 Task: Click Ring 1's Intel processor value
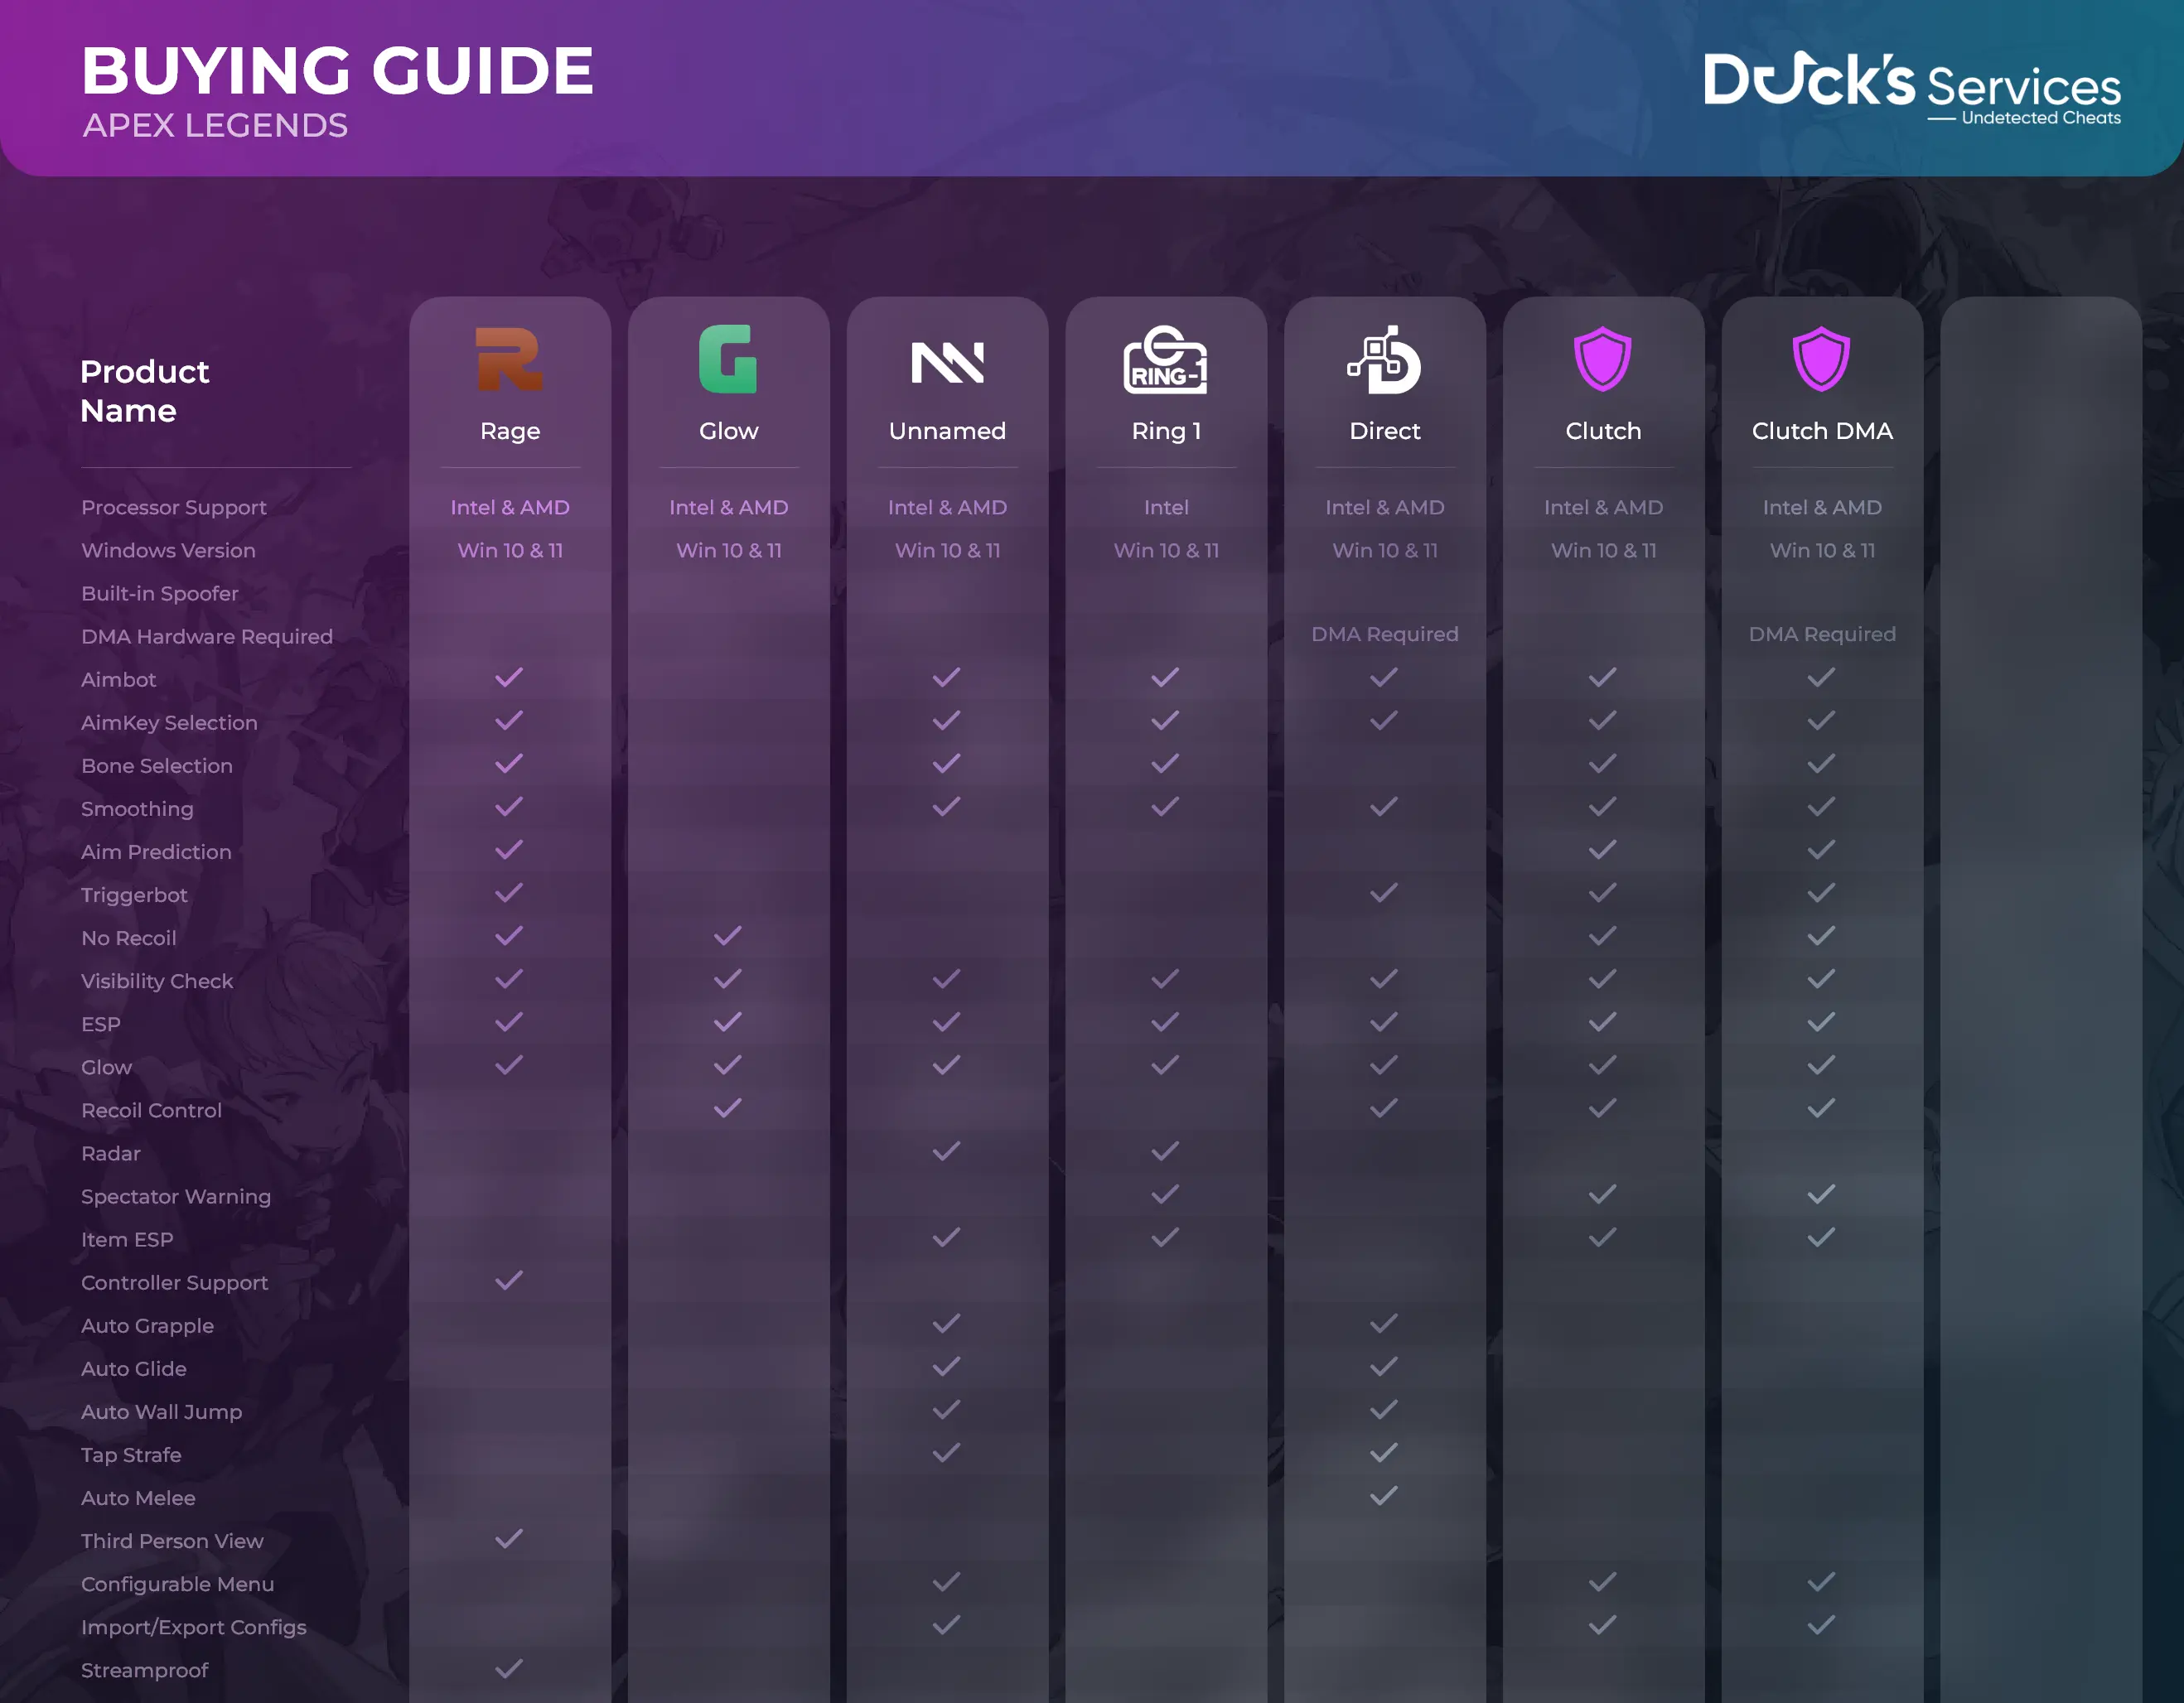click(x=1166, y=508)
